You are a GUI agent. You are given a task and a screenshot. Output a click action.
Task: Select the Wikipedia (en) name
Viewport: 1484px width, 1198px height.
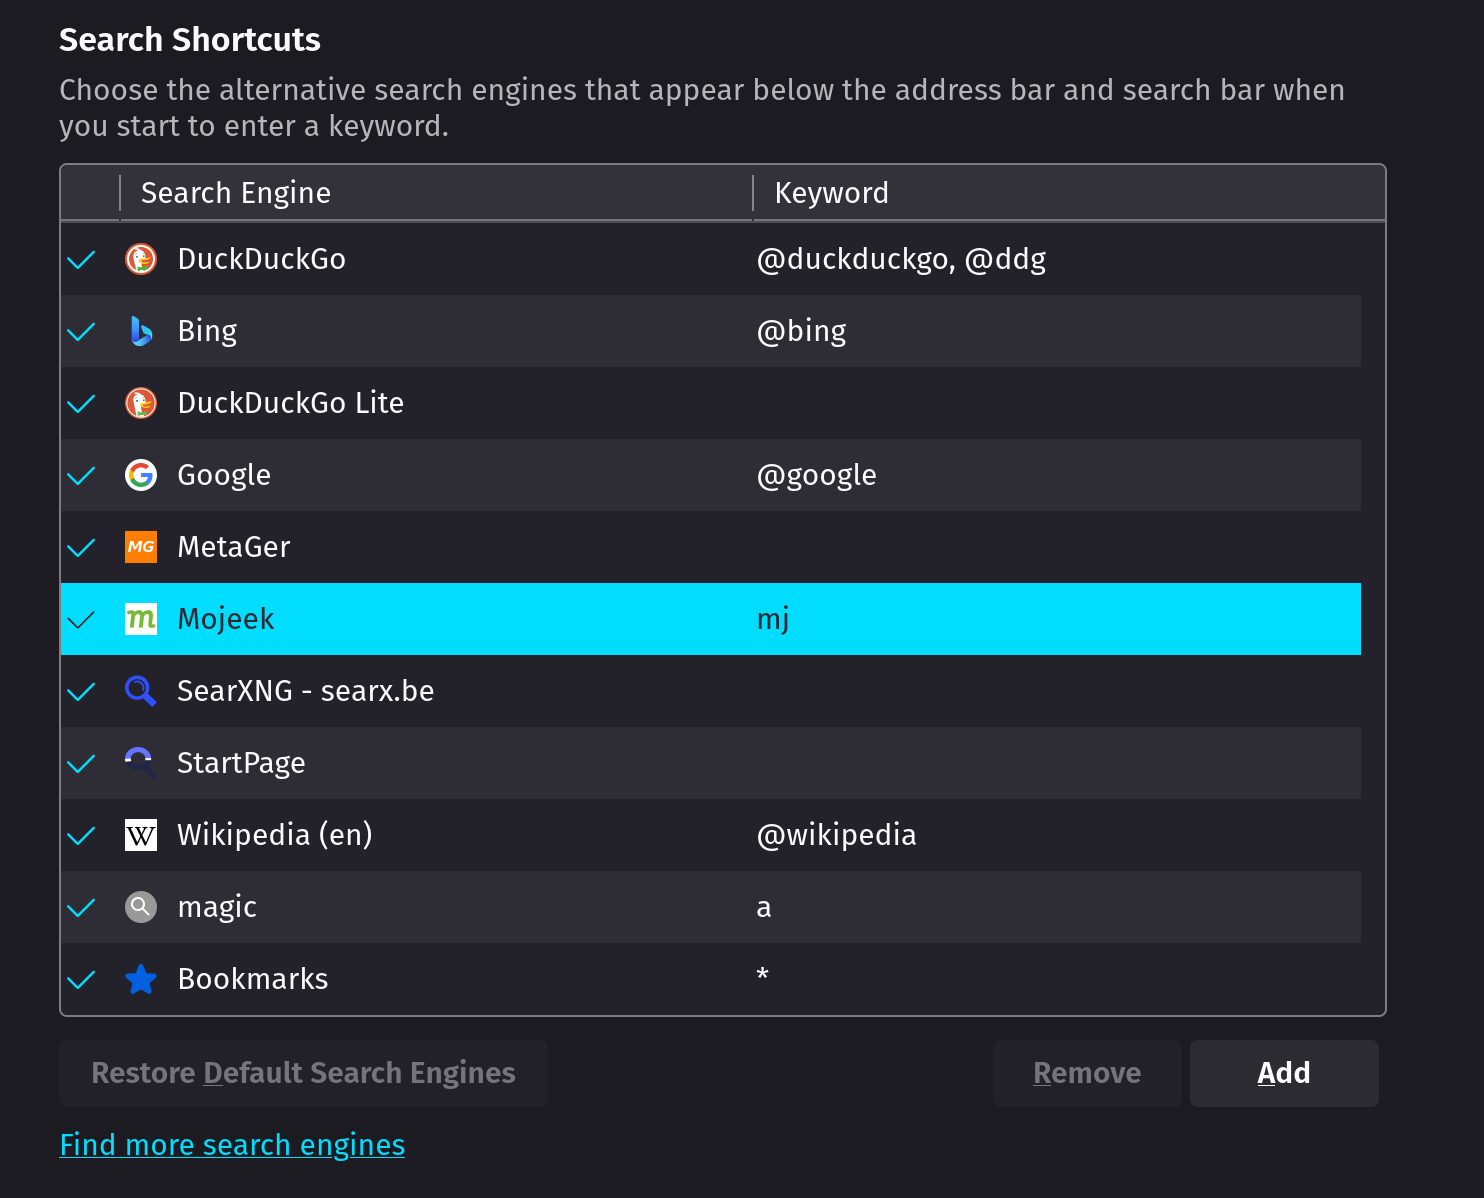275,835
